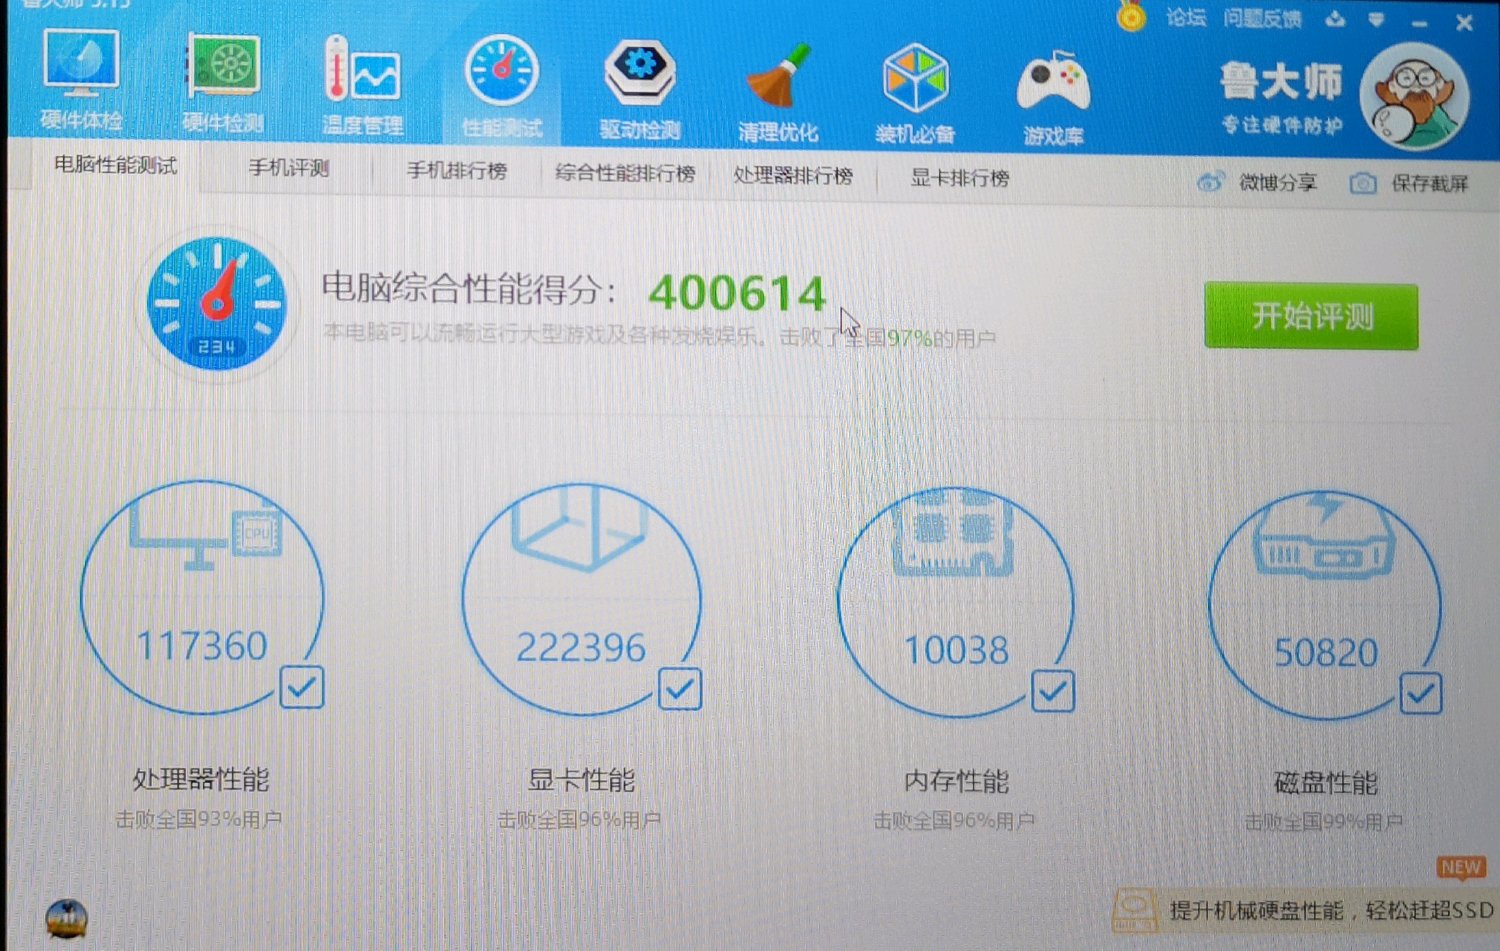
Task: Open the 装机必备 essential software section
Action: 915,94
